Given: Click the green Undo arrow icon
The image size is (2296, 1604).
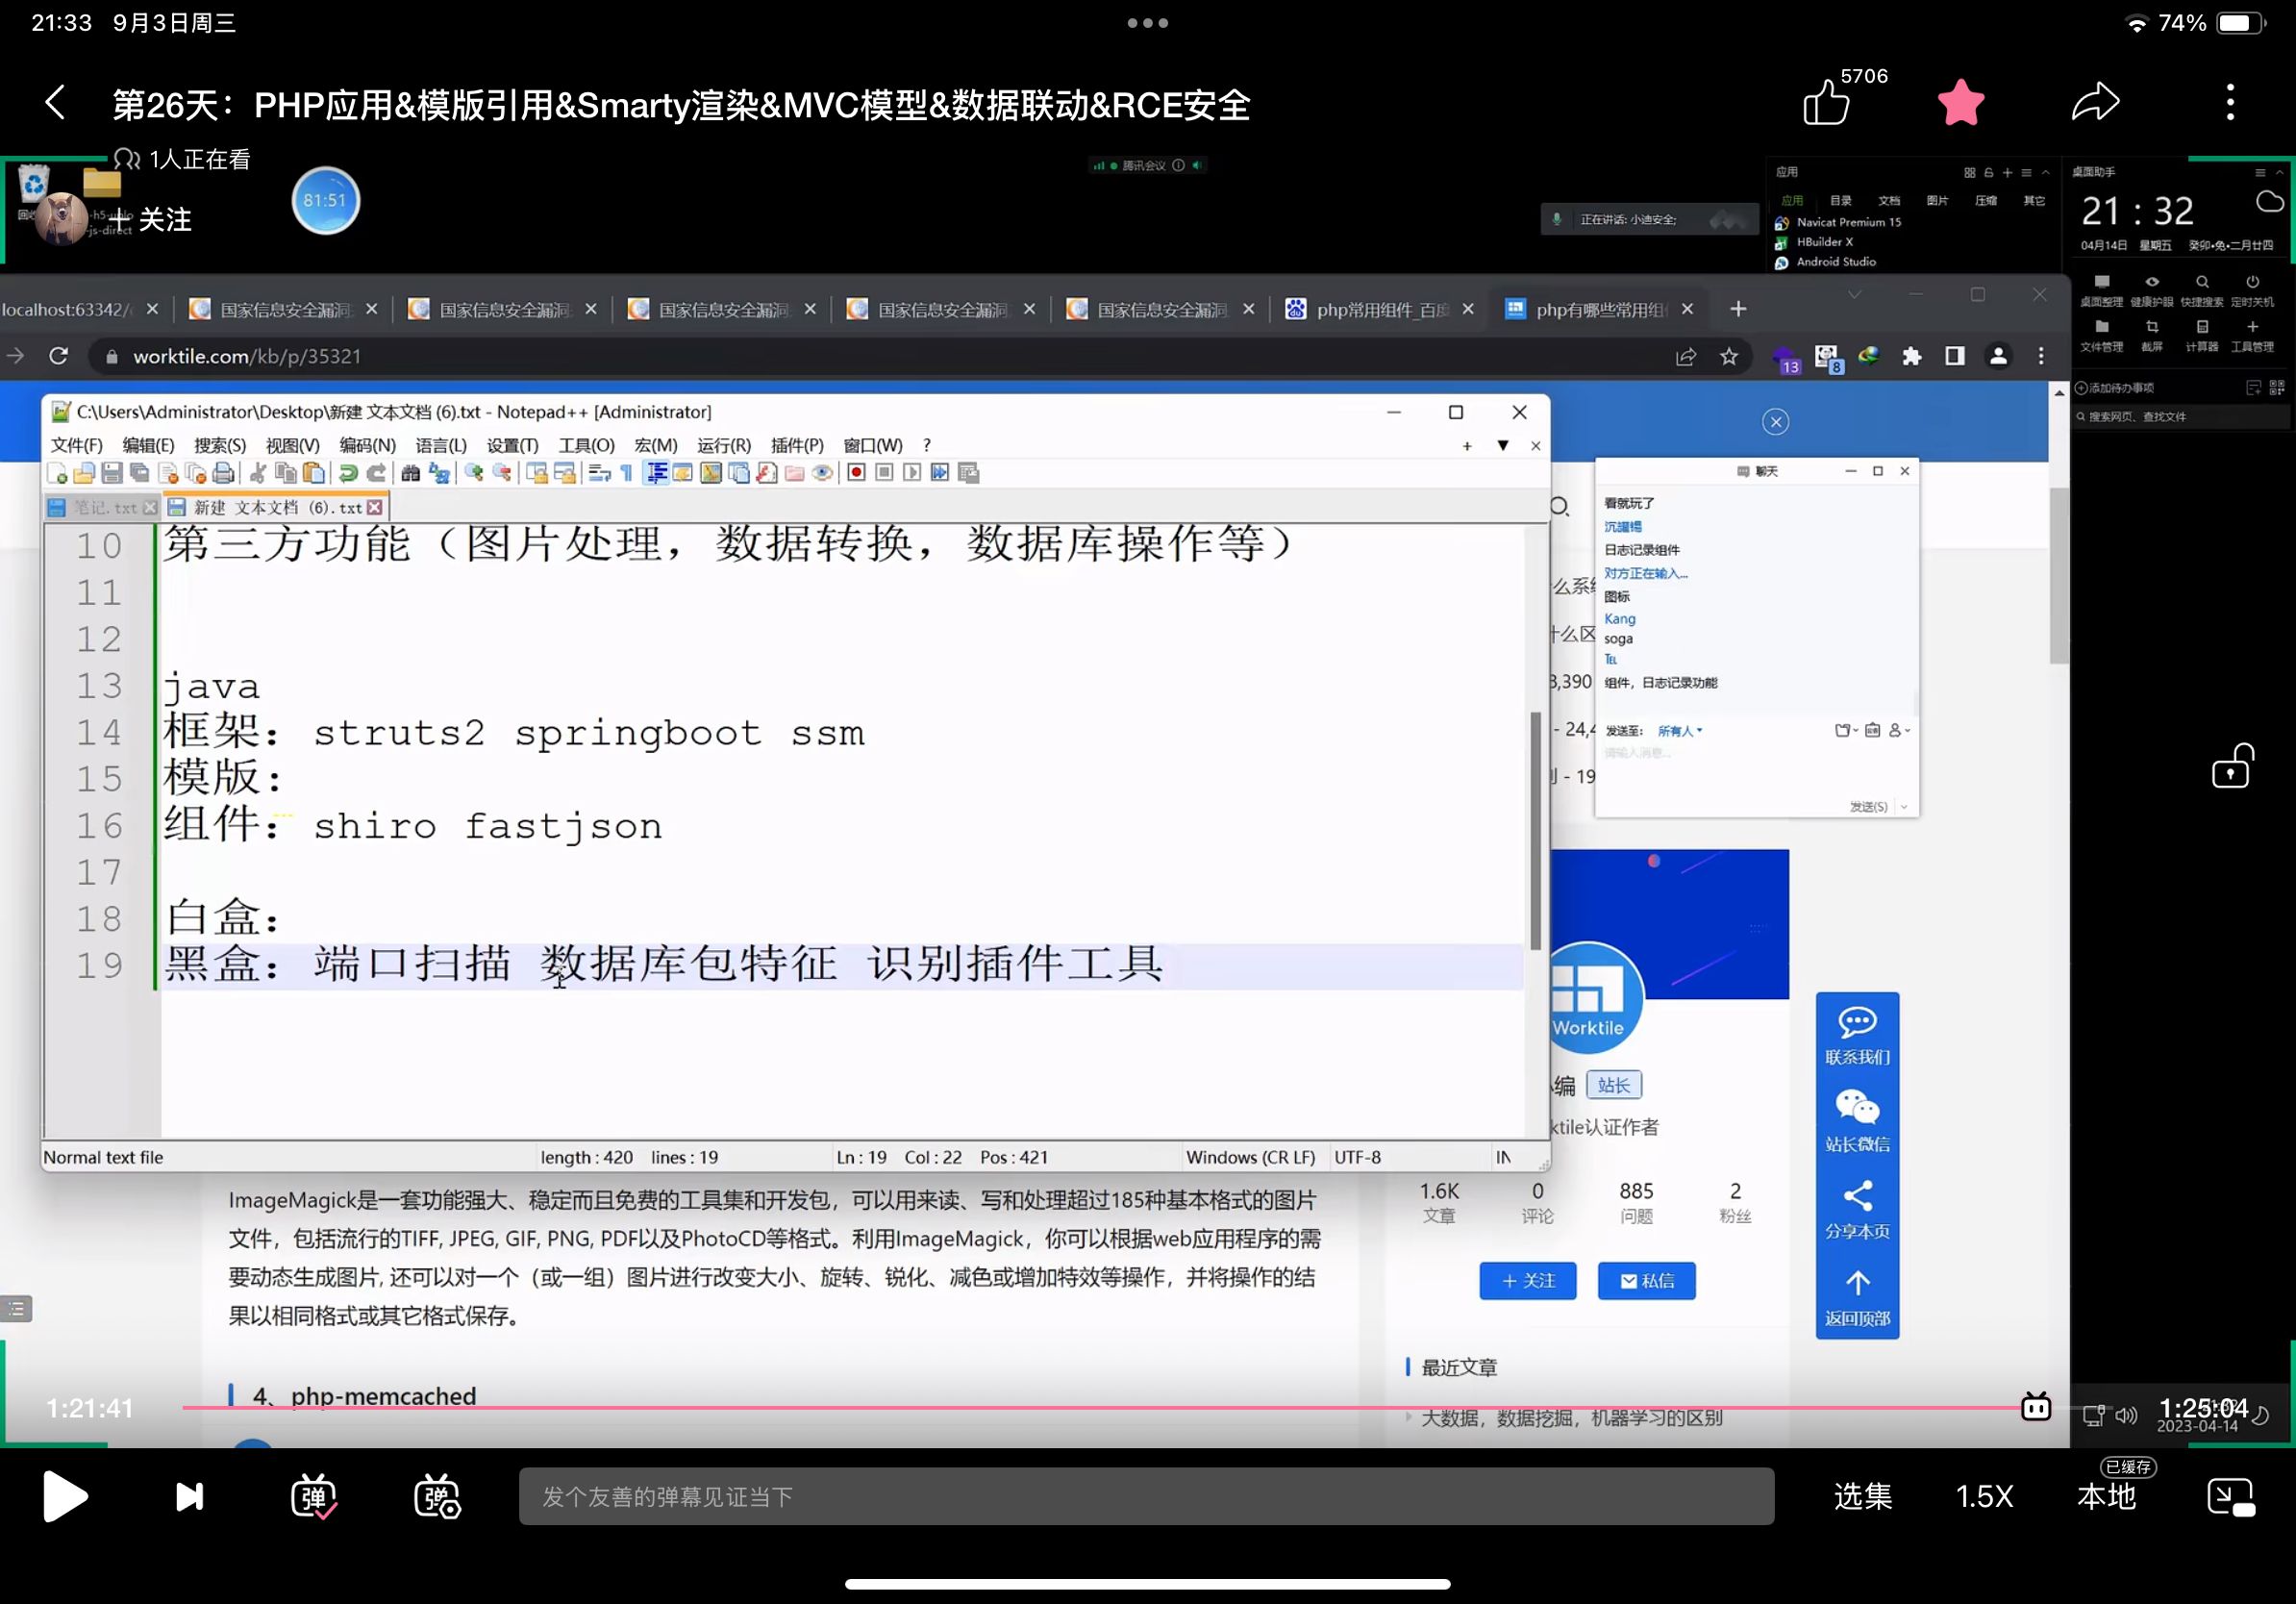Looking at the screenshot, I should (x=348, y=473).
